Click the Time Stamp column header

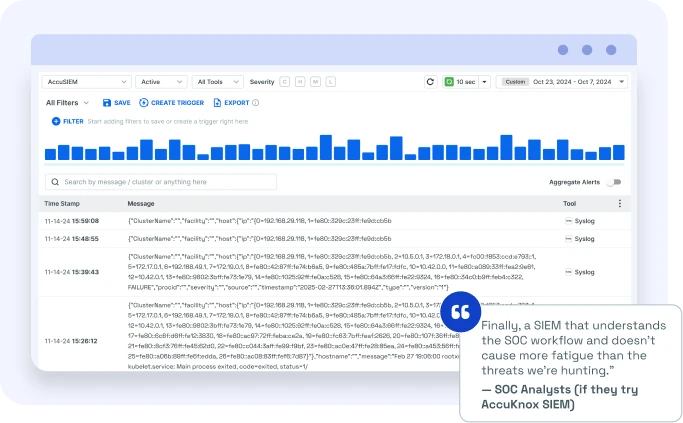coord(62,203)
